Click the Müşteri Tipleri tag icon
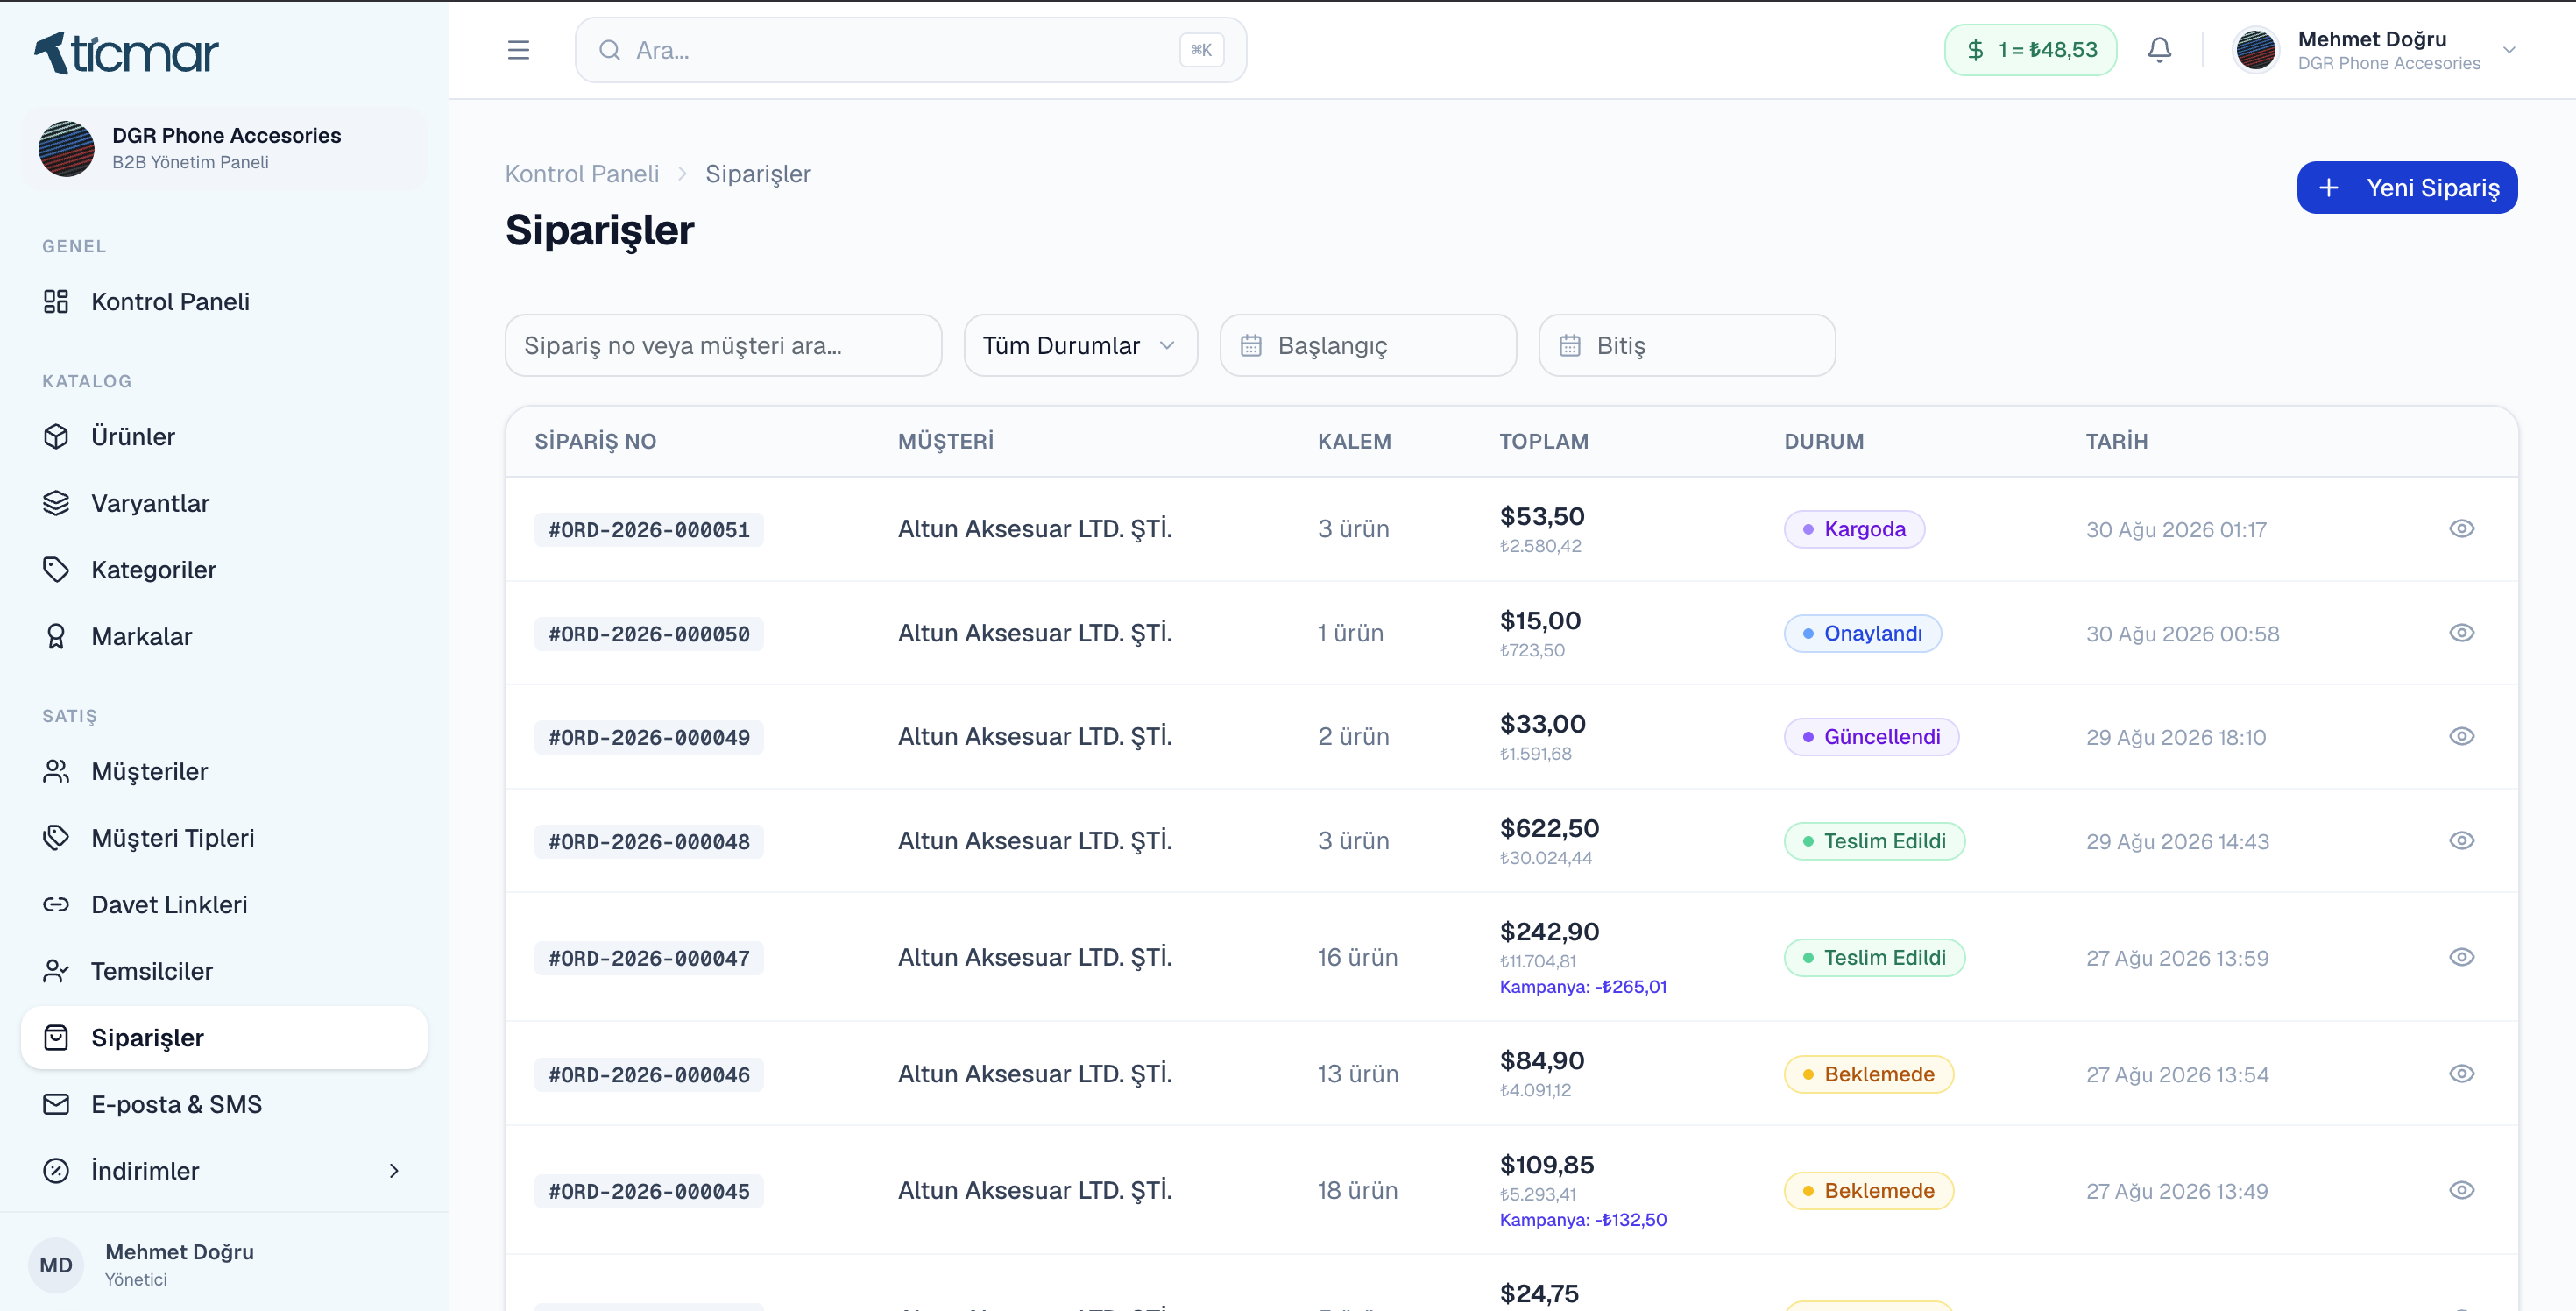The height and width of the screenshot is (1311, 2576). click(56, 838)
